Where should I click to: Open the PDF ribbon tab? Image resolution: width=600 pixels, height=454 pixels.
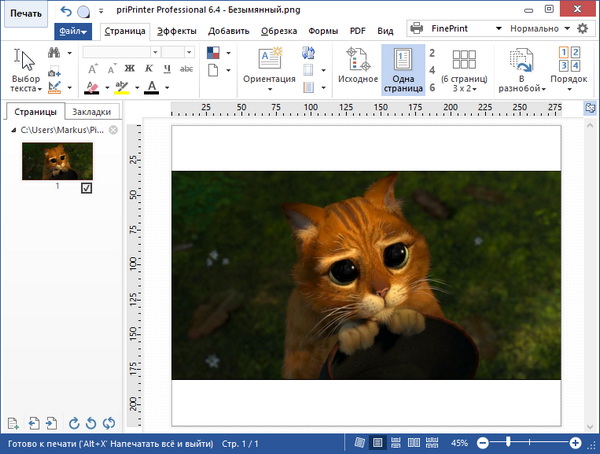click(x=357, y=31)
